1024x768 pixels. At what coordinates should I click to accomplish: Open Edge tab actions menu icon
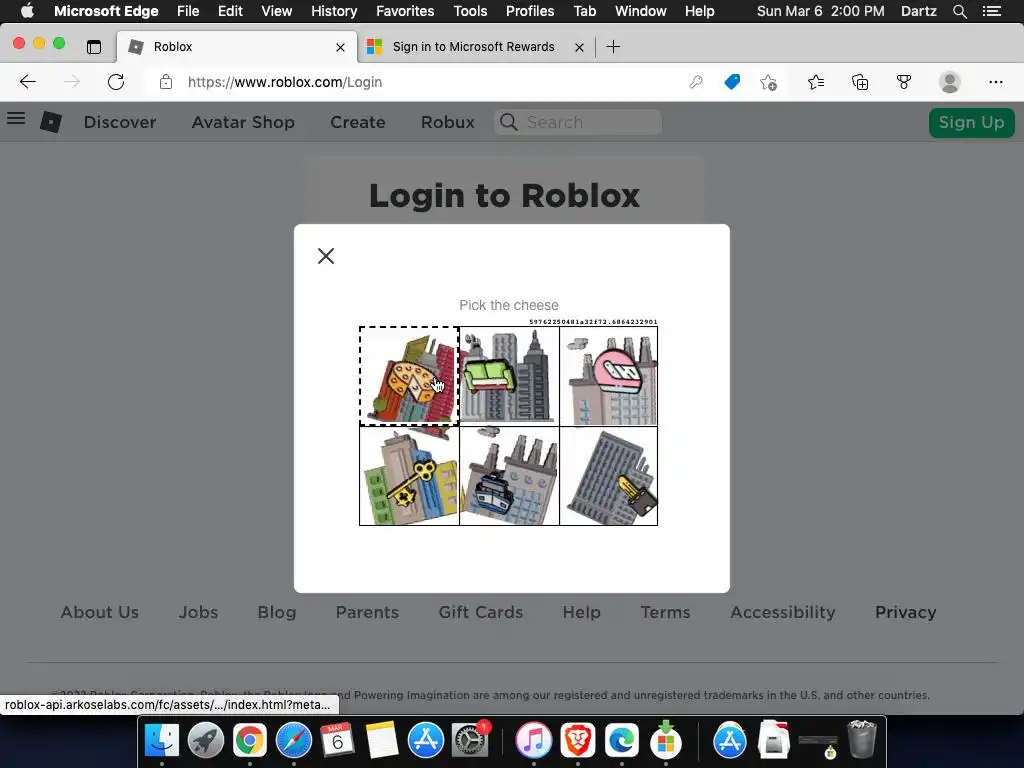[94, 46]
